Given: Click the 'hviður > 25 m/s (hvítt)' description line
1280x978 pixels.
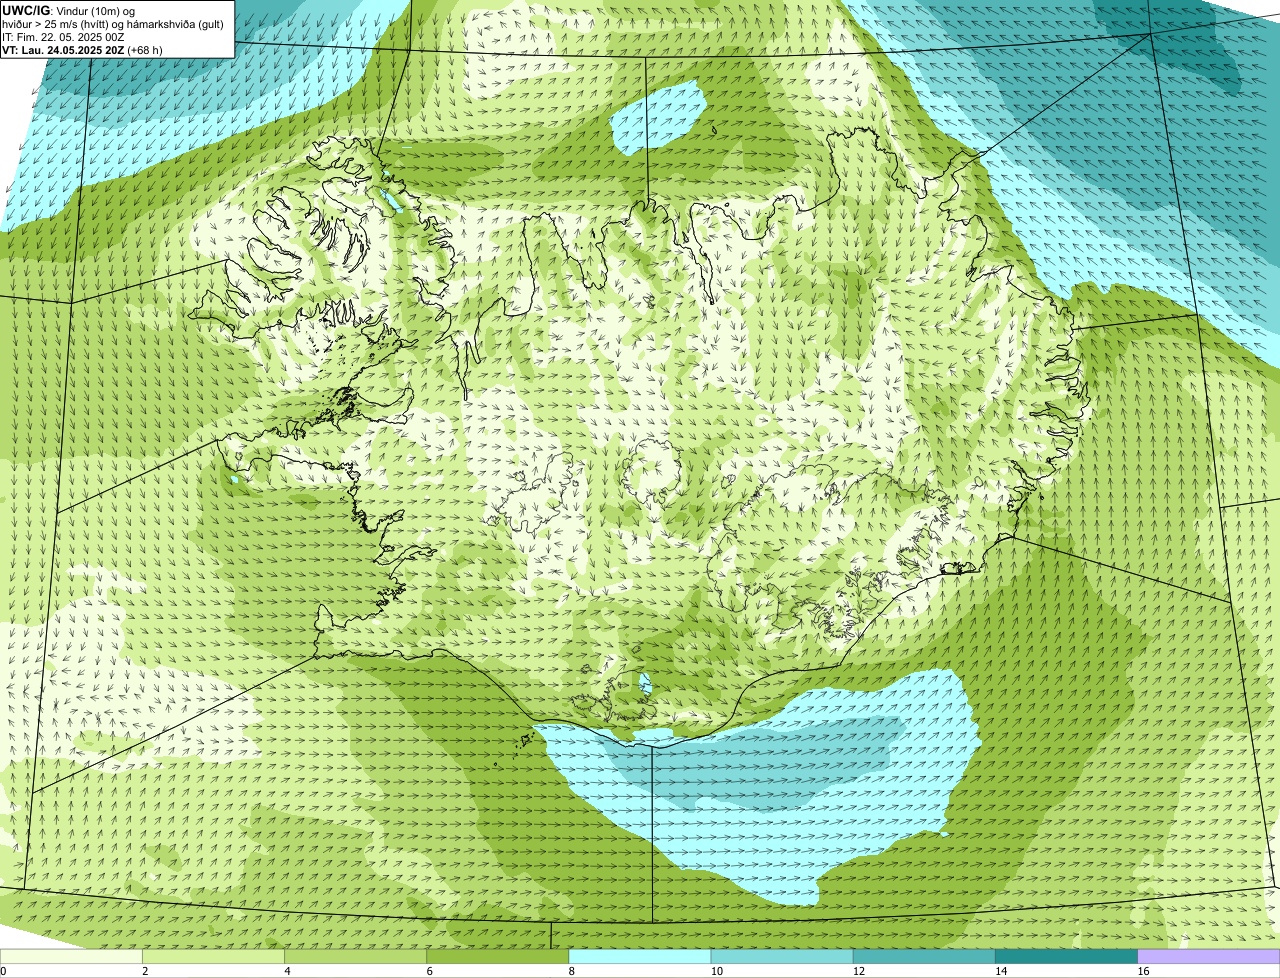Looking at the screenshot, I should pos(113,23).
